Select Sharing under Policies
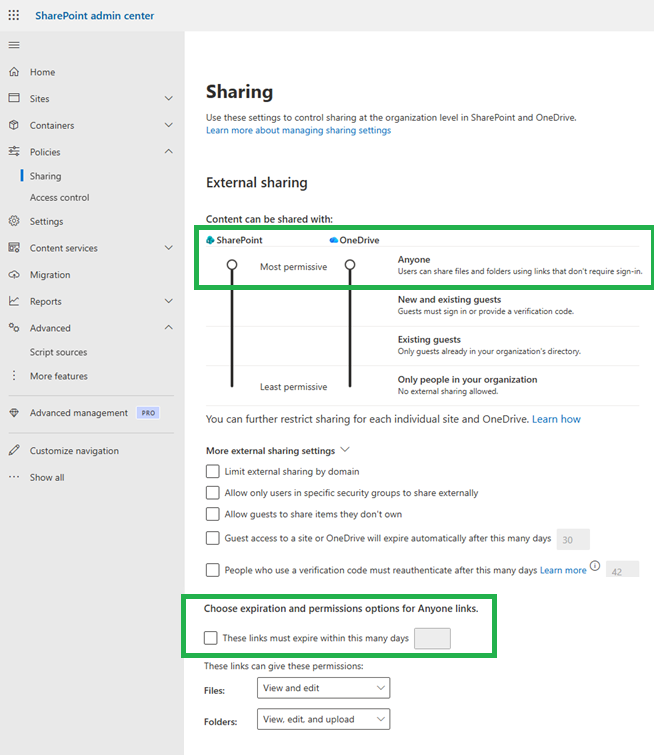This screenshot has width=654, height=755. 45,176
